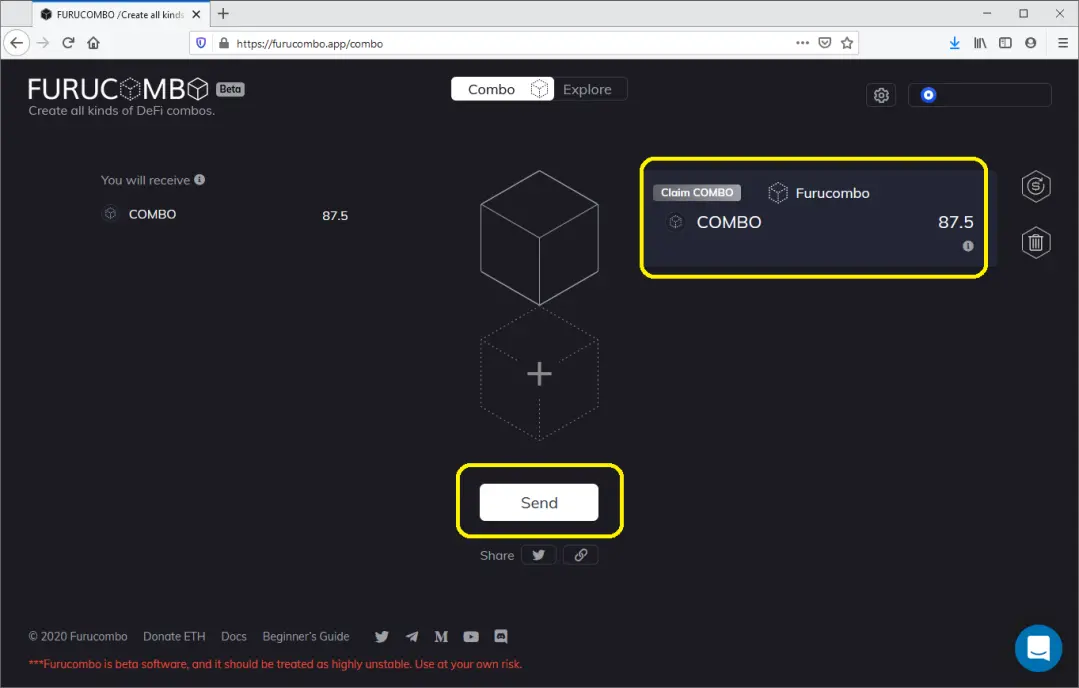Bookmark this page with the star
The image size is (1079, 688).
(847, 43)
